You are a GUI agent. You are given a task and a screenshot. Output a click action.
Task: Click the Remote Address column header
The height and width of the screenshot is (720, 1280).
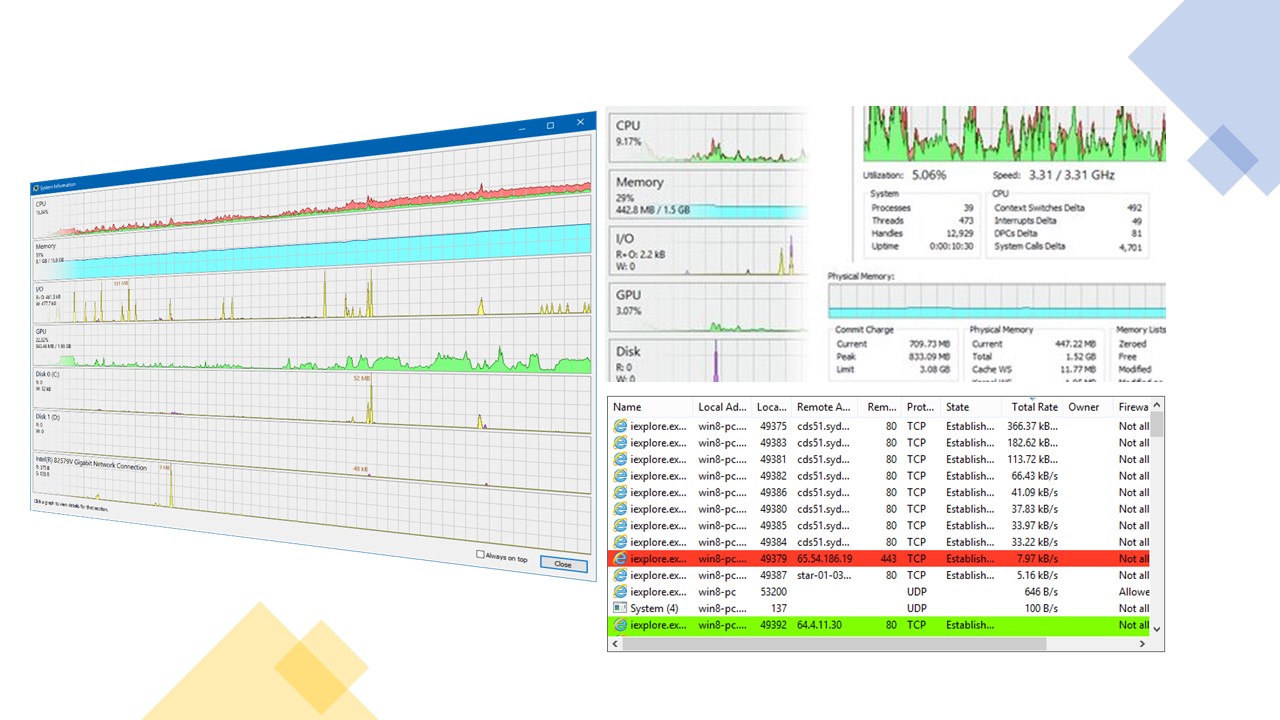pos(824,407)
